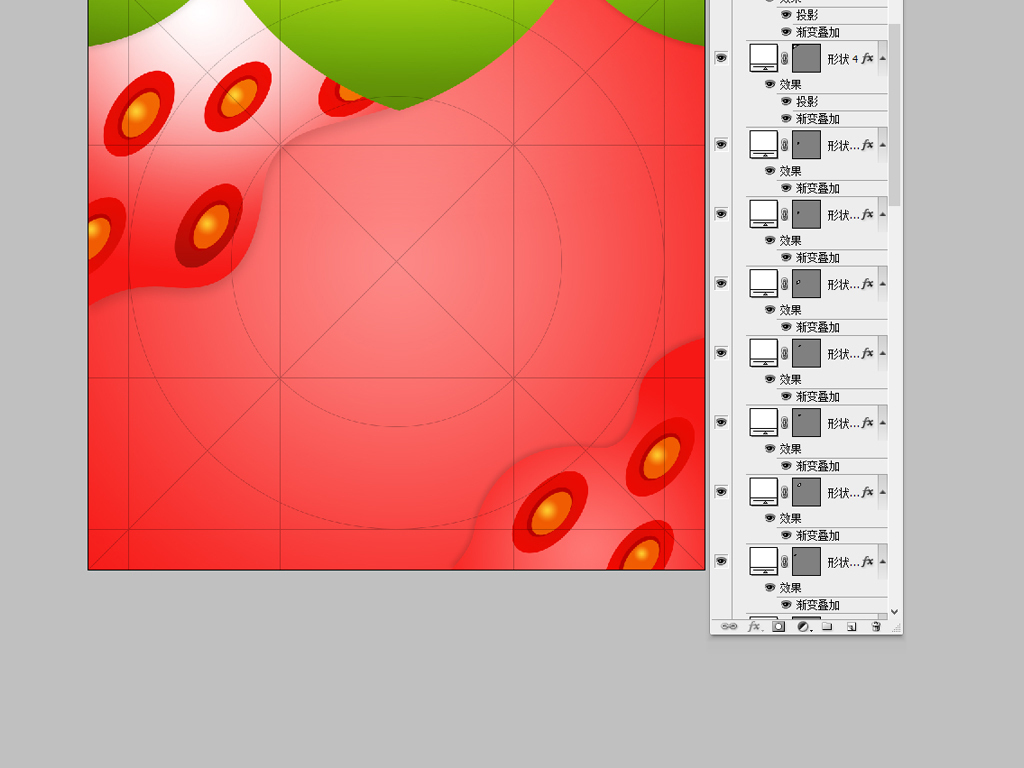The width and height of the screenshot is (1024, 768).
Task: Create a new layer with page icon
Action: pyautogui.click(x=851, y=626)
